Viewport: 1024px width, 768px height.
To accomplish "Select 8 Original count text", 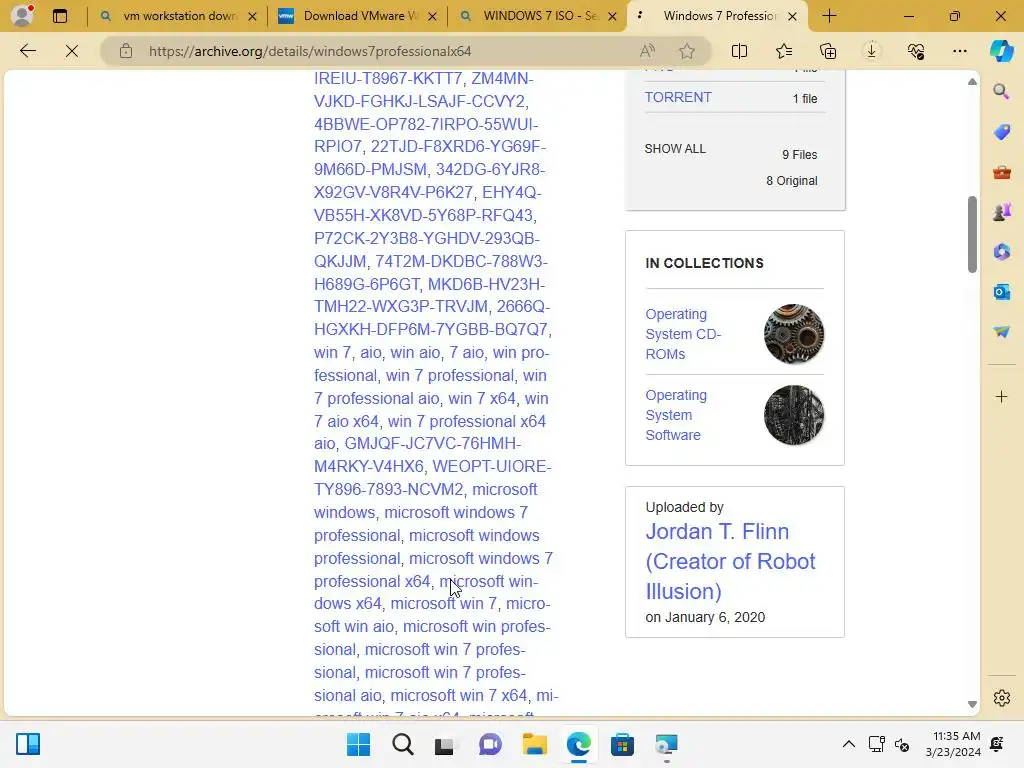I will [x=792, y=181].
